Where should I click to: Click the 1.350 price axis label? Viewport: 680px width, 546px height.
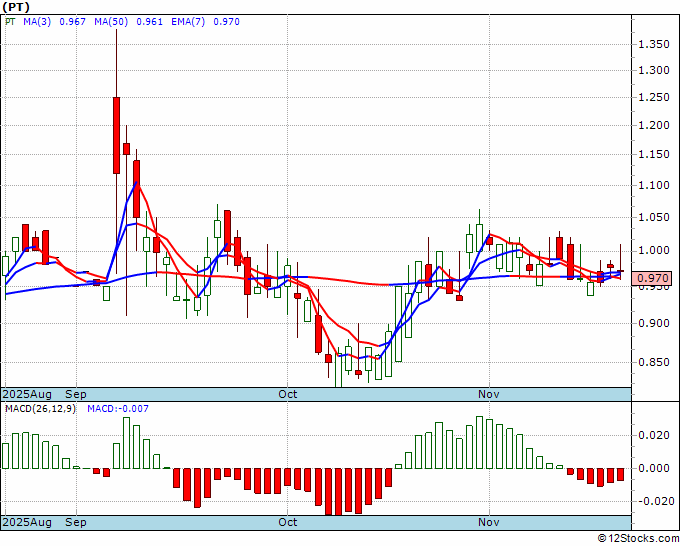click(654, 44)
